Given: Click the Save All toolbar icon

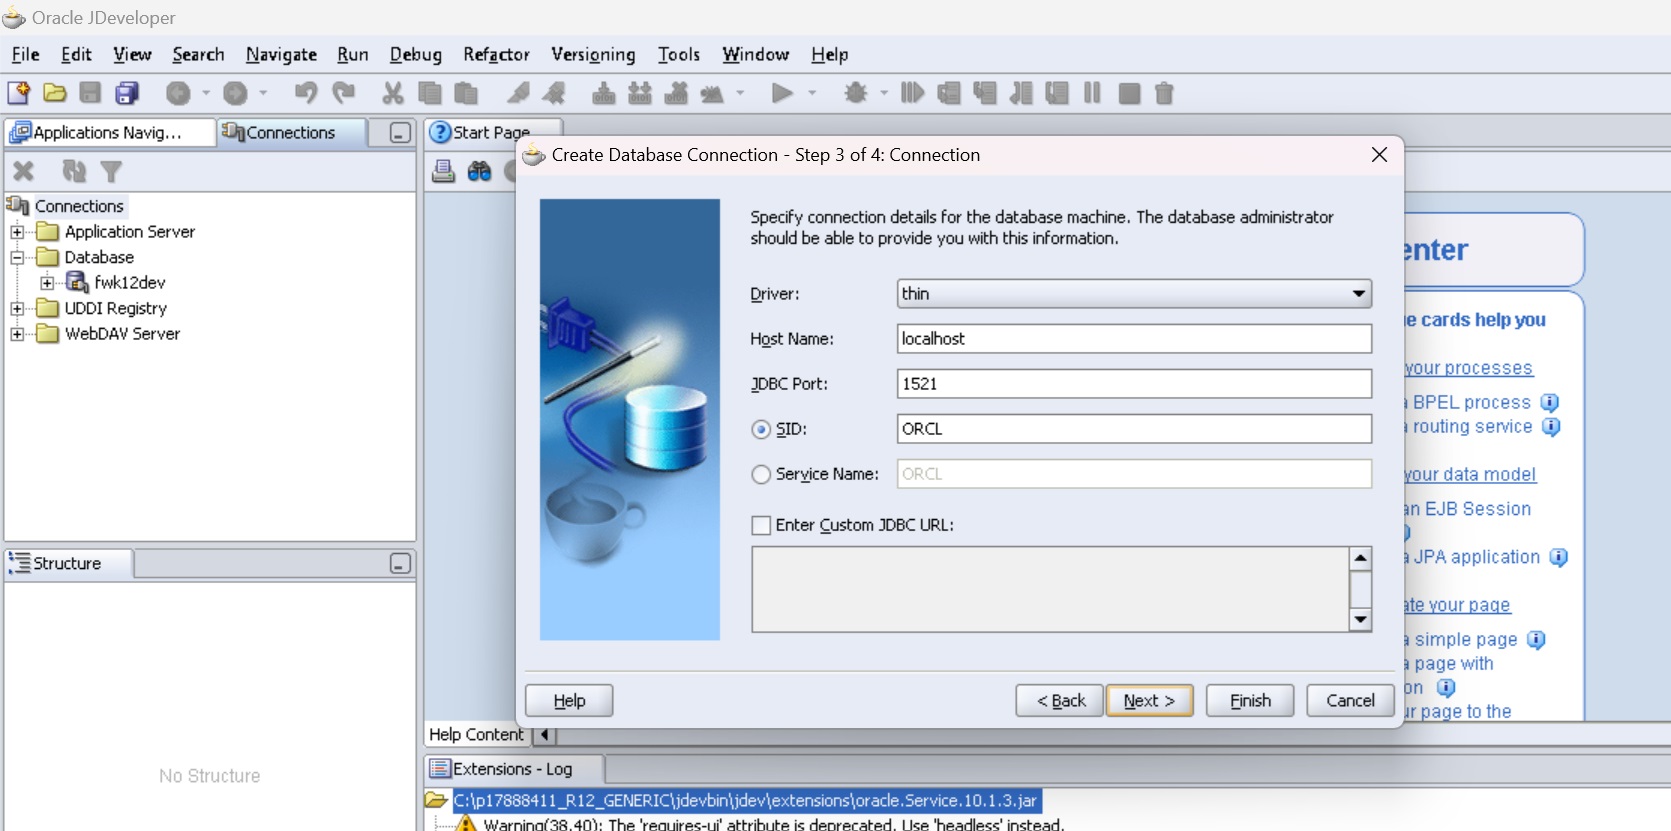Looking at the screenshot, I should [127, 93].
